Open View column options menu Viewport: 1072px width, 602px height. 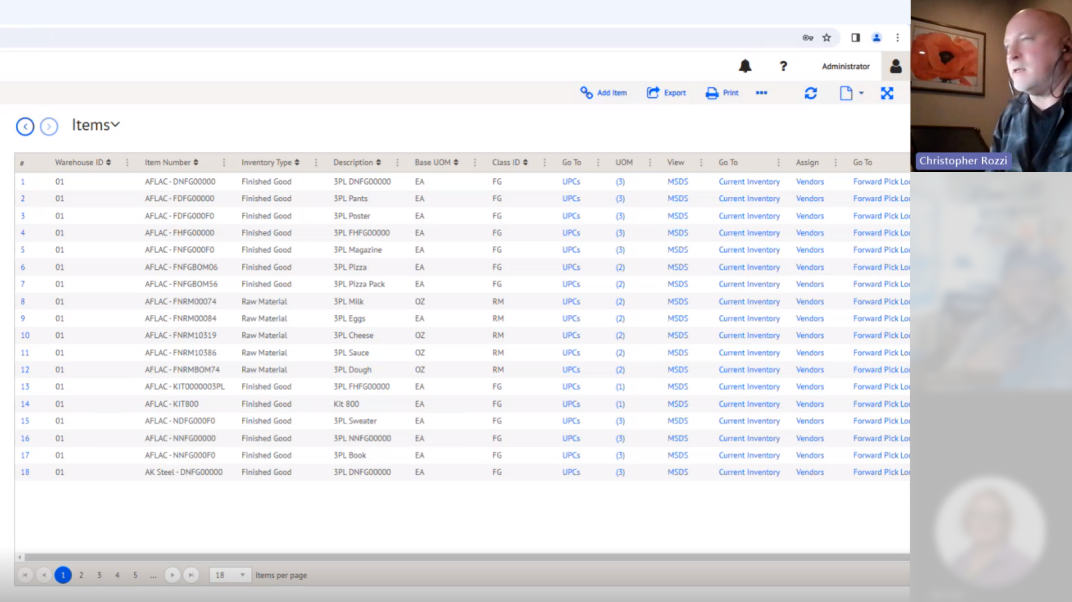[701, 163]
